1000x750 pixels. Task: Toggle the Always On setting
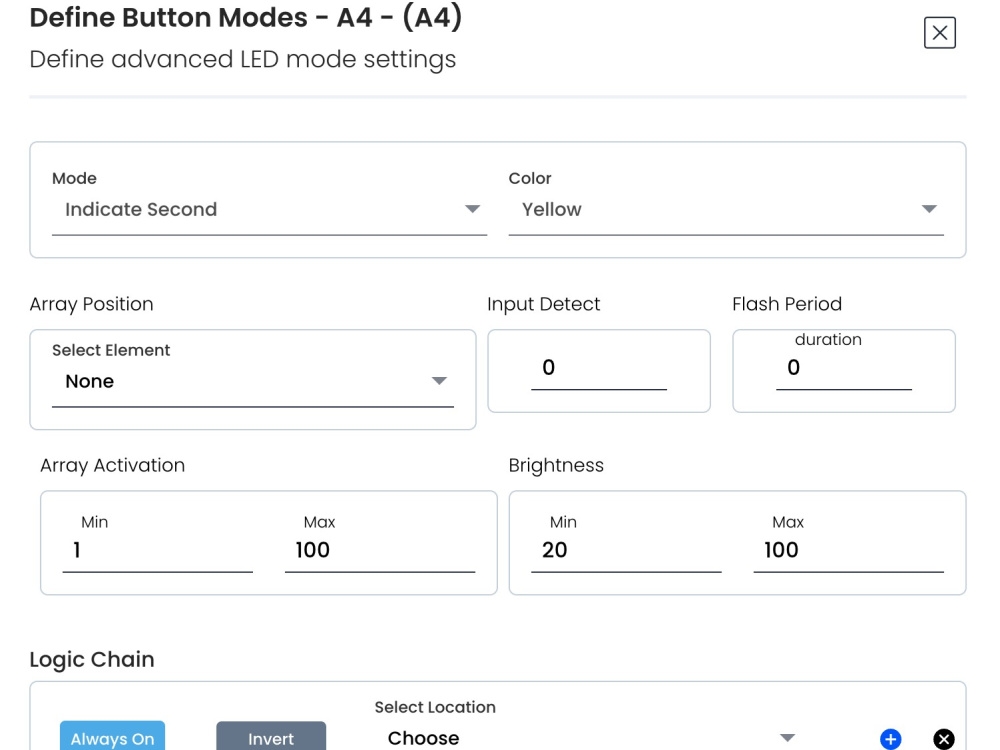click(112, 738)
